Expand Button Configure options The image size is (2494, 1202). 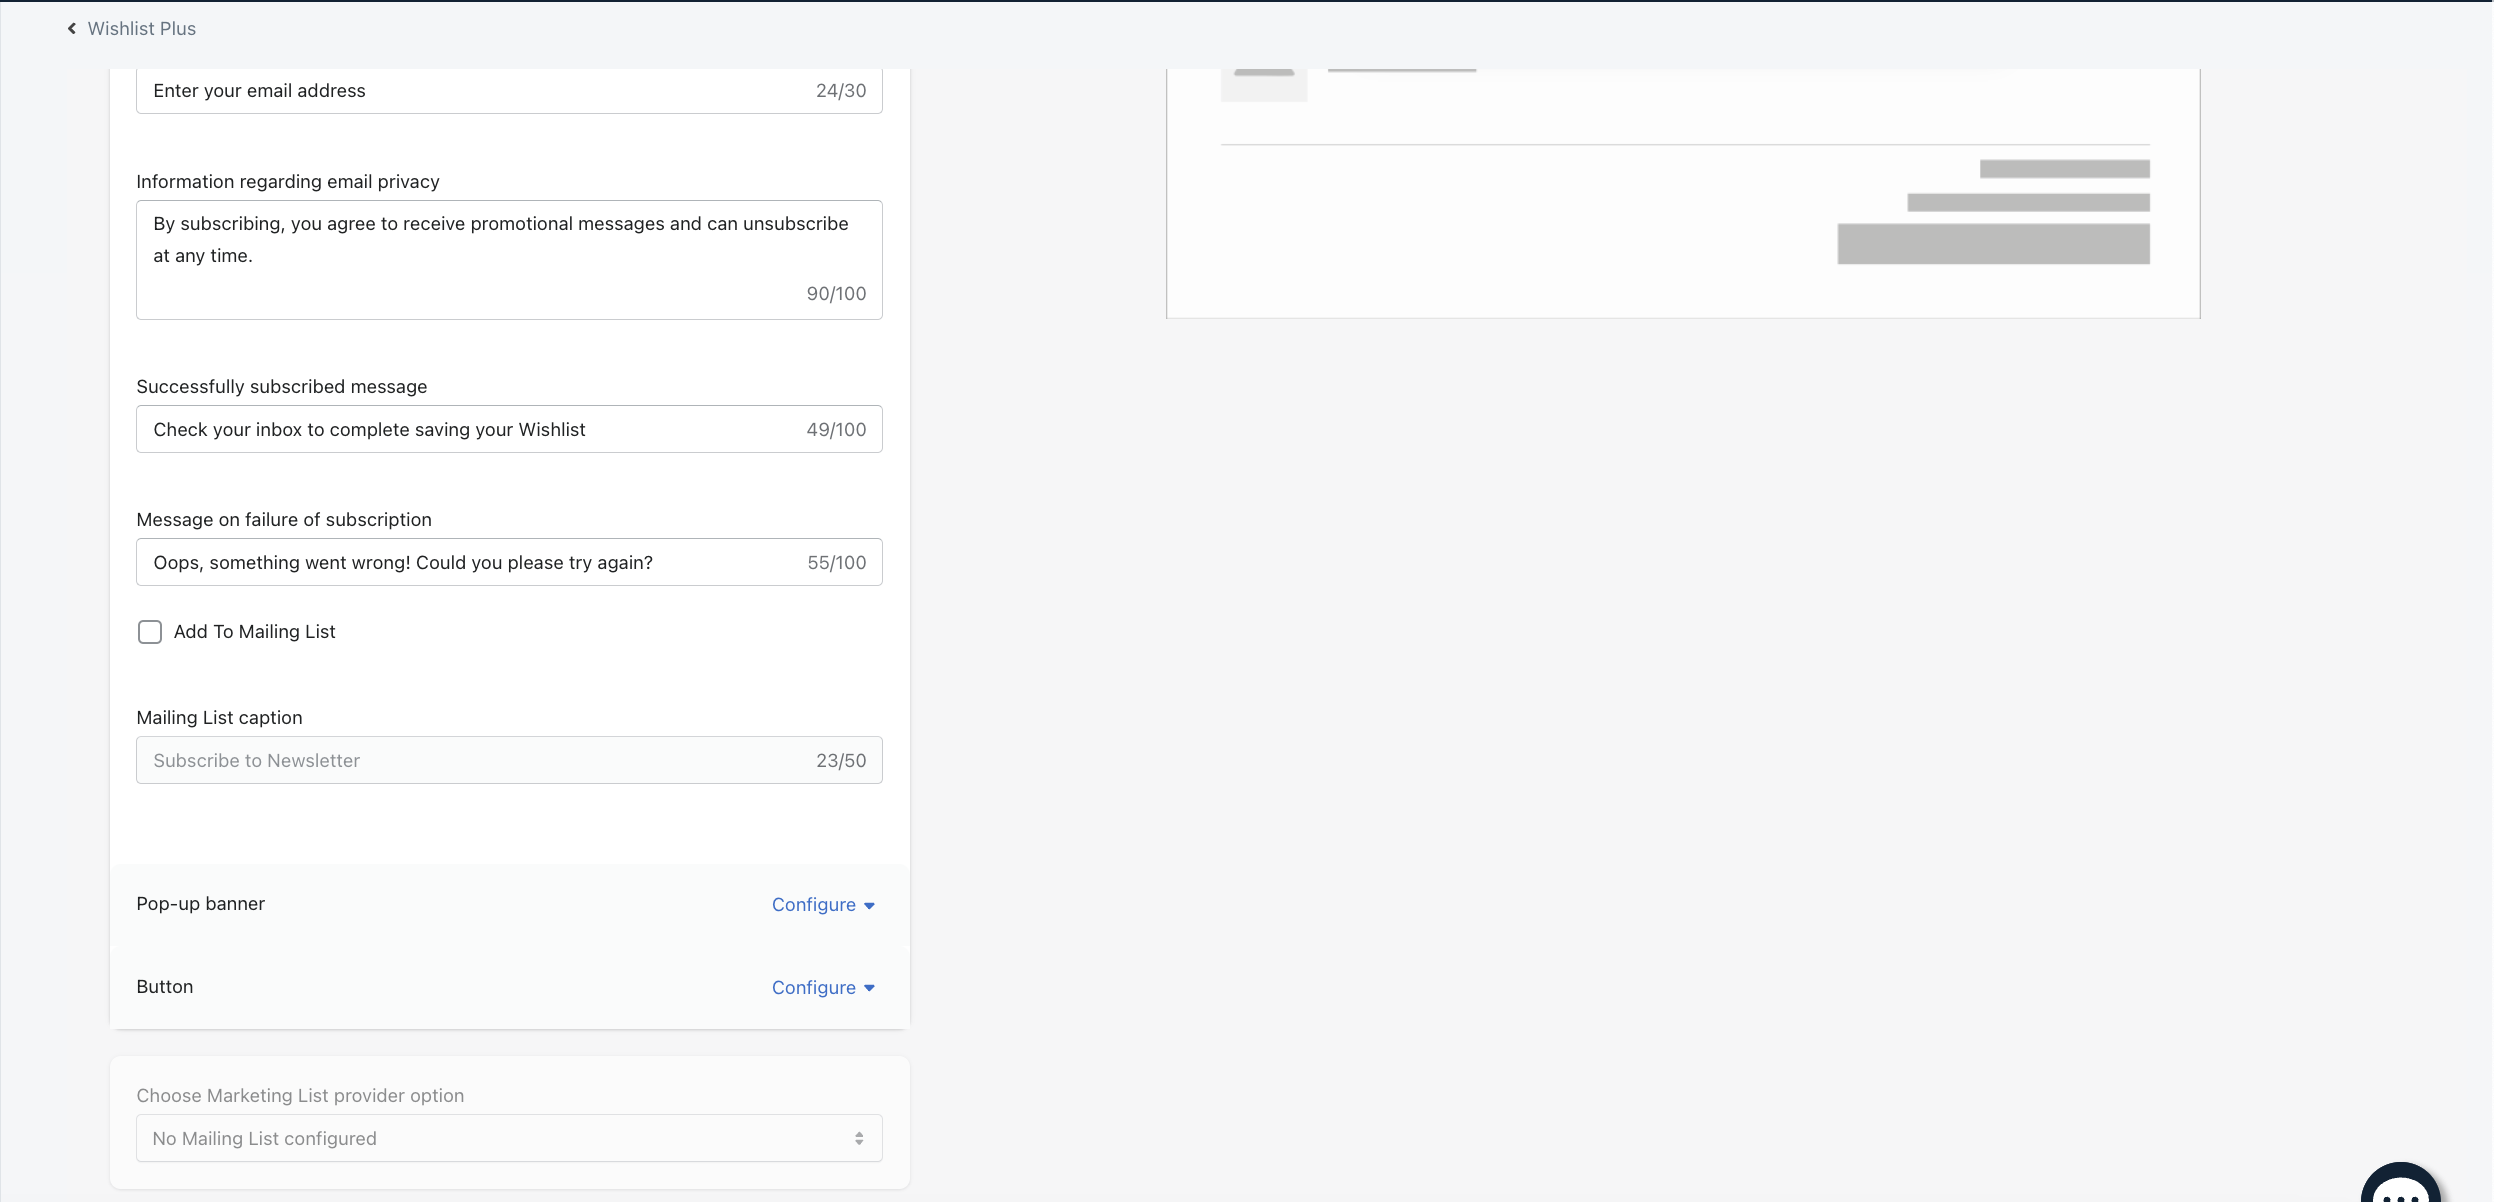click(x=814, y=988)
